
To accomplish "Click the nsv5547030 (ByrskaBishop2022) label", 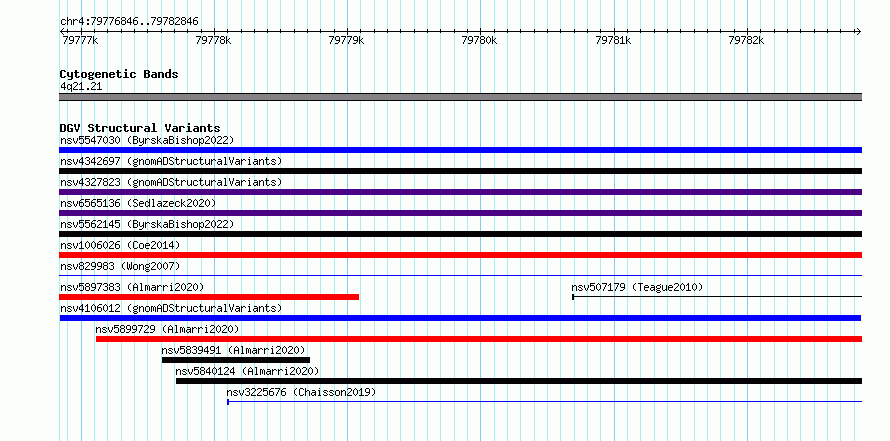I will (x=147, y=140).
